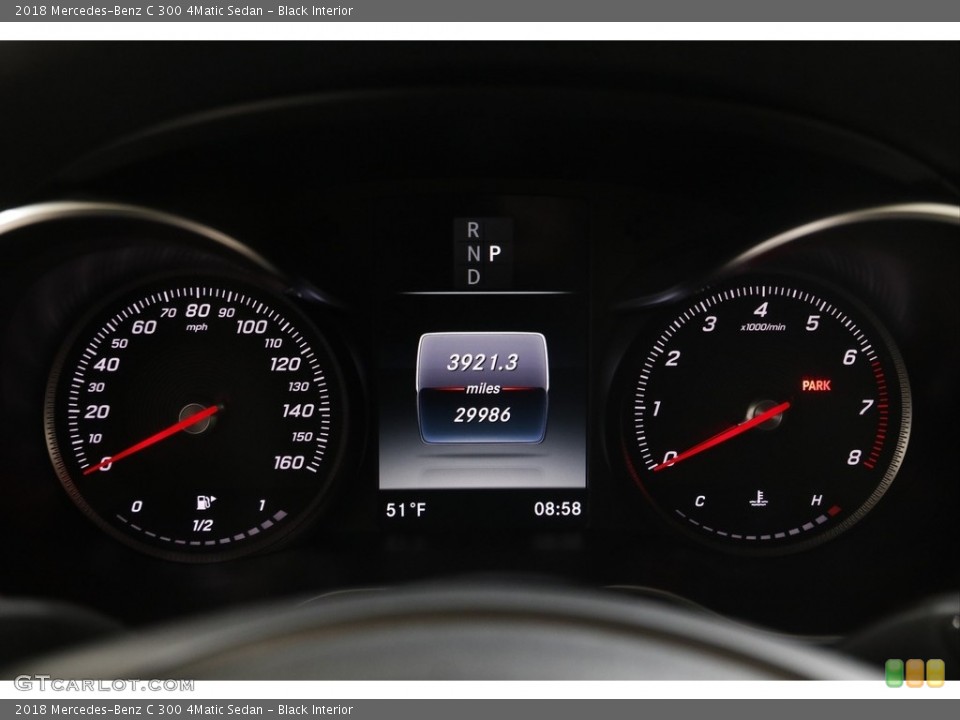This screenshot has height=720, width=960.
Task: Click the 120 mark on speedometer
Action: [285, 364]
